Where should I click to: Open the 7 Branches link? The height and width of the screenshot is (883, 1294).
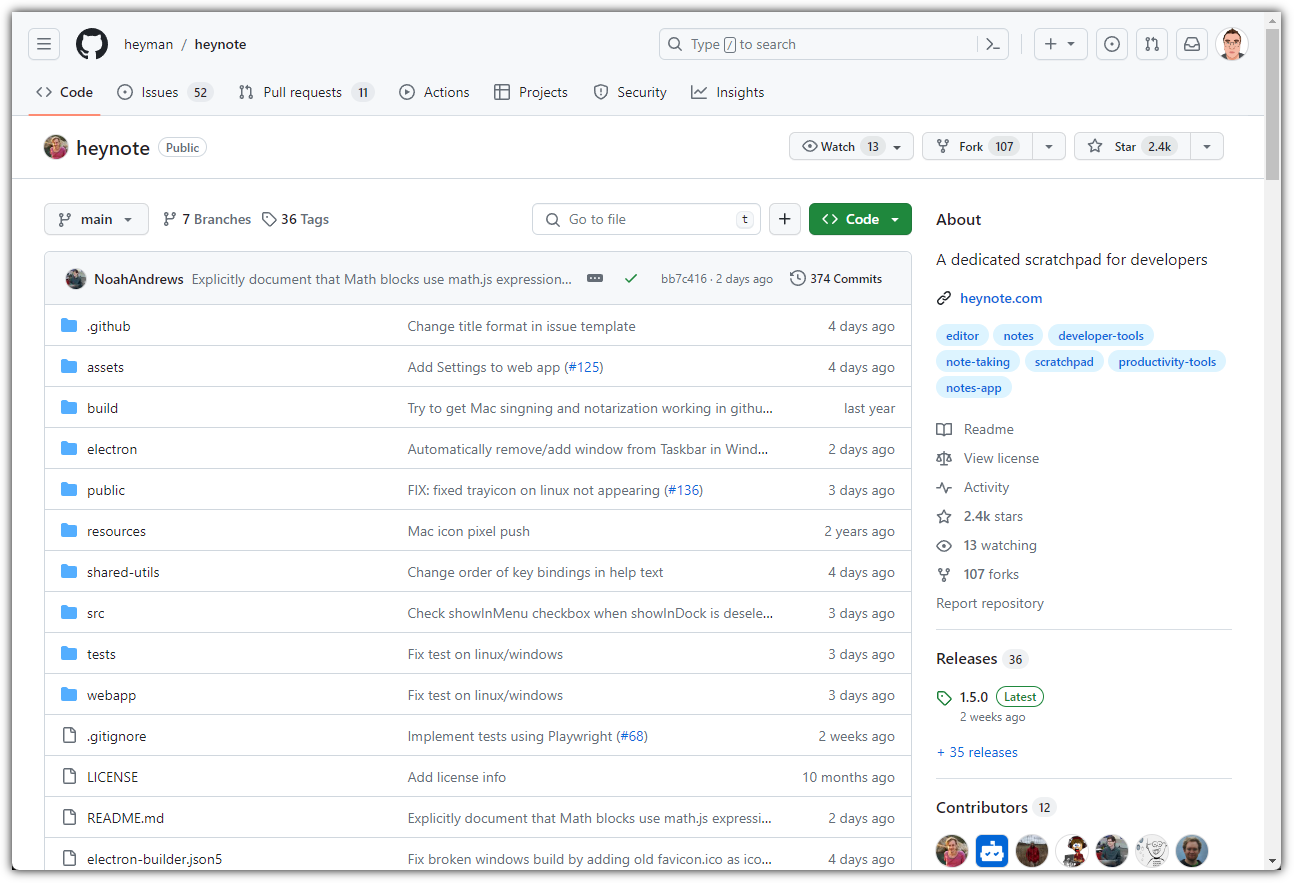[207, 219]
